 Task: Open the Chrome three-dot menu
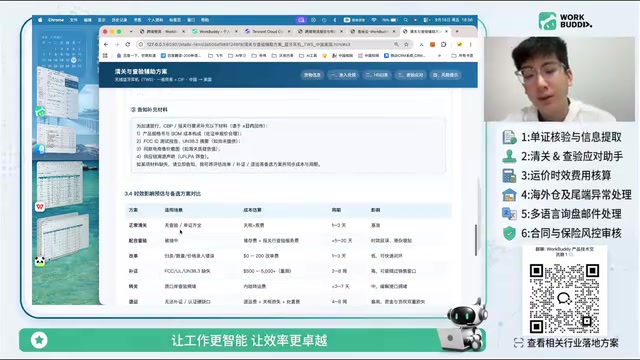[471, 44]
